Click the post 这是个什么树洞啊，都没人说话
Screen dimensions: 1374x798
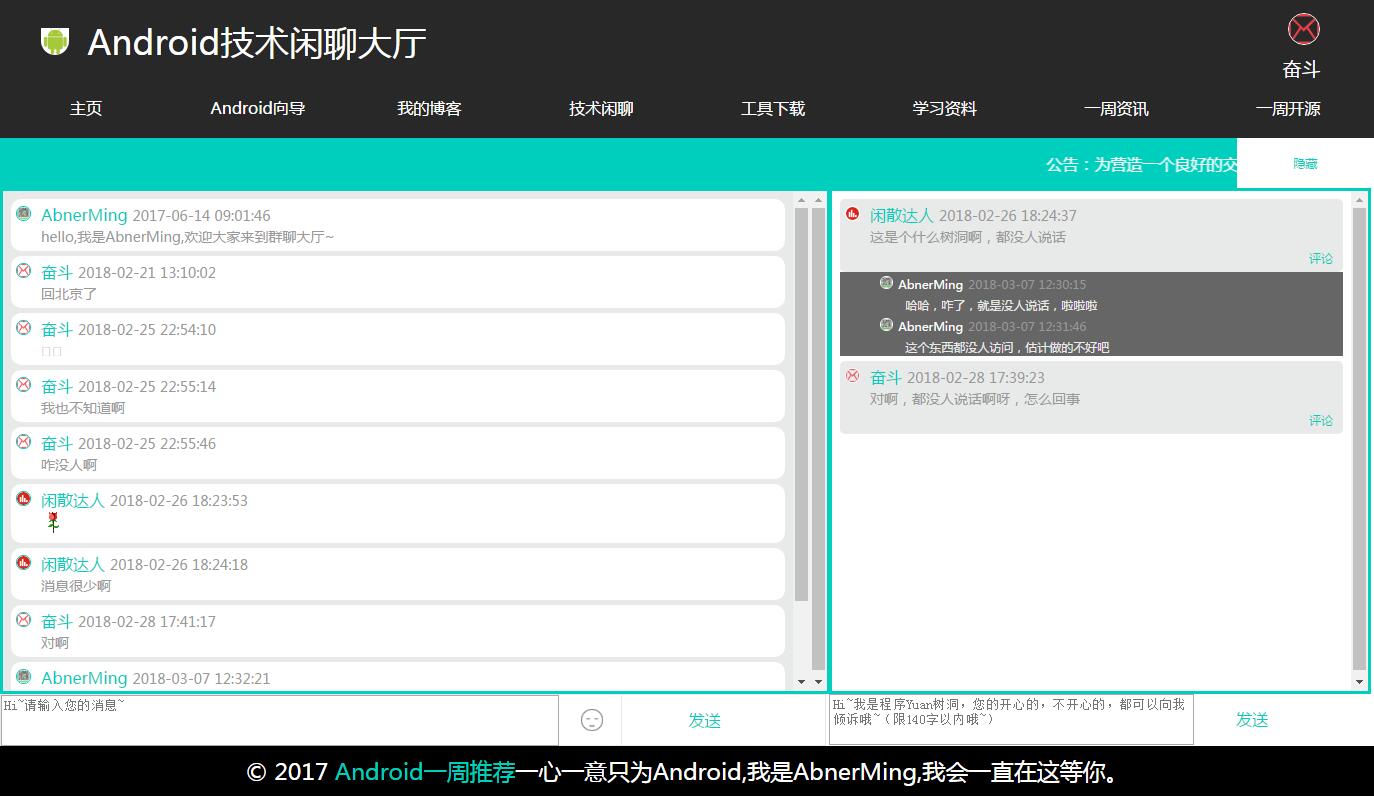968,237
